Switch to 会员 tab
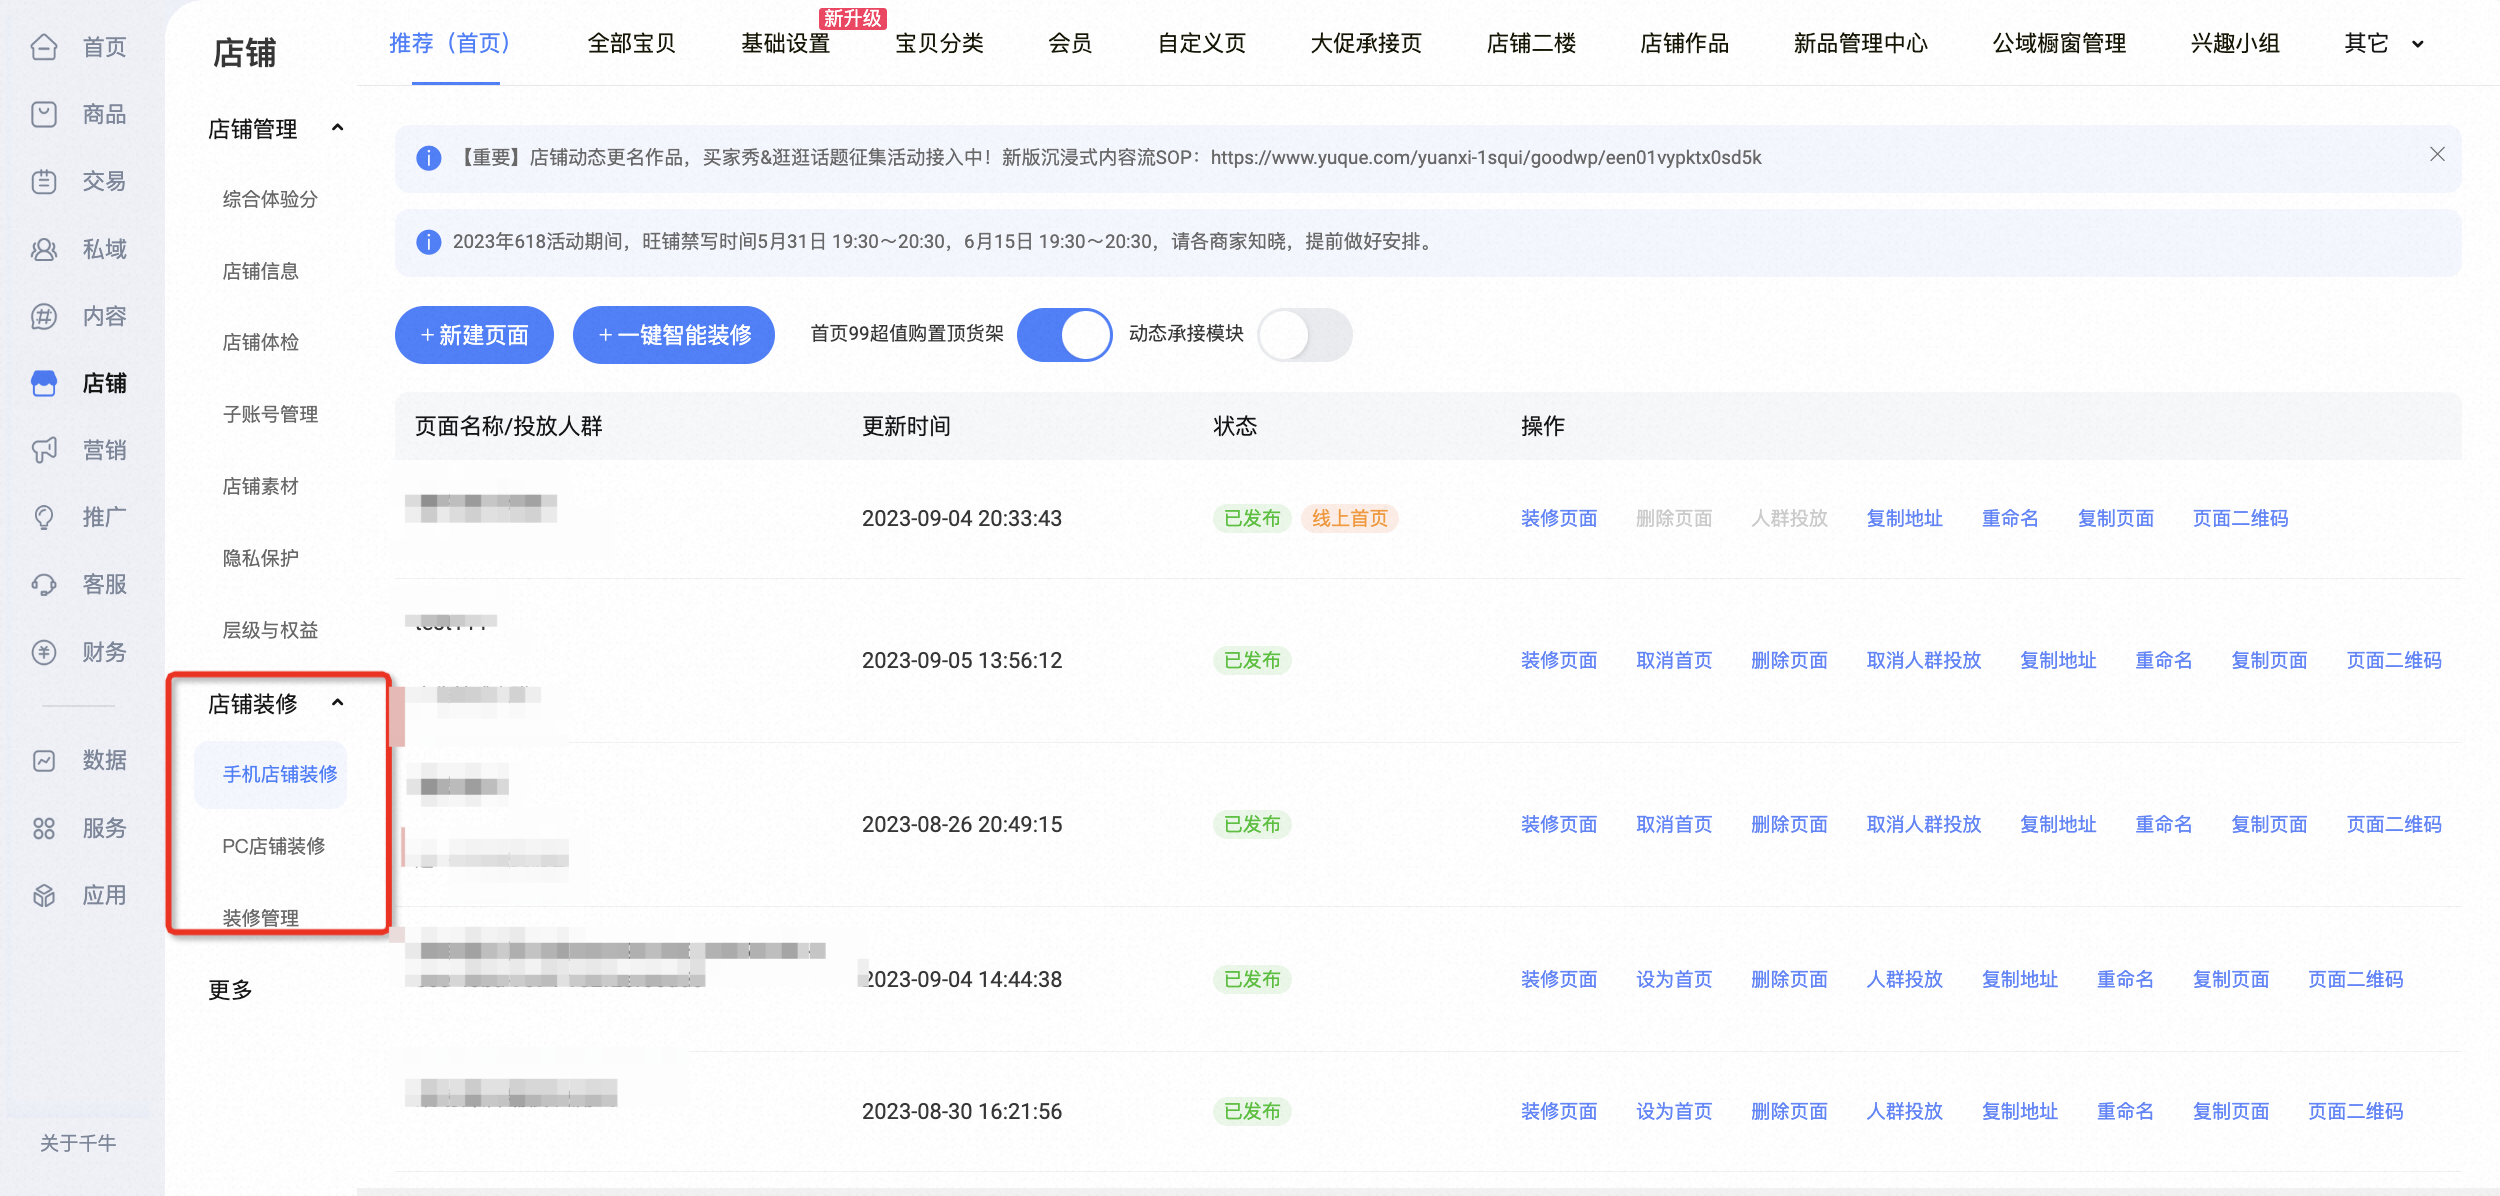Image resolution: width=2500 pixels, height=1196 pixels. tap(1070, 44)
